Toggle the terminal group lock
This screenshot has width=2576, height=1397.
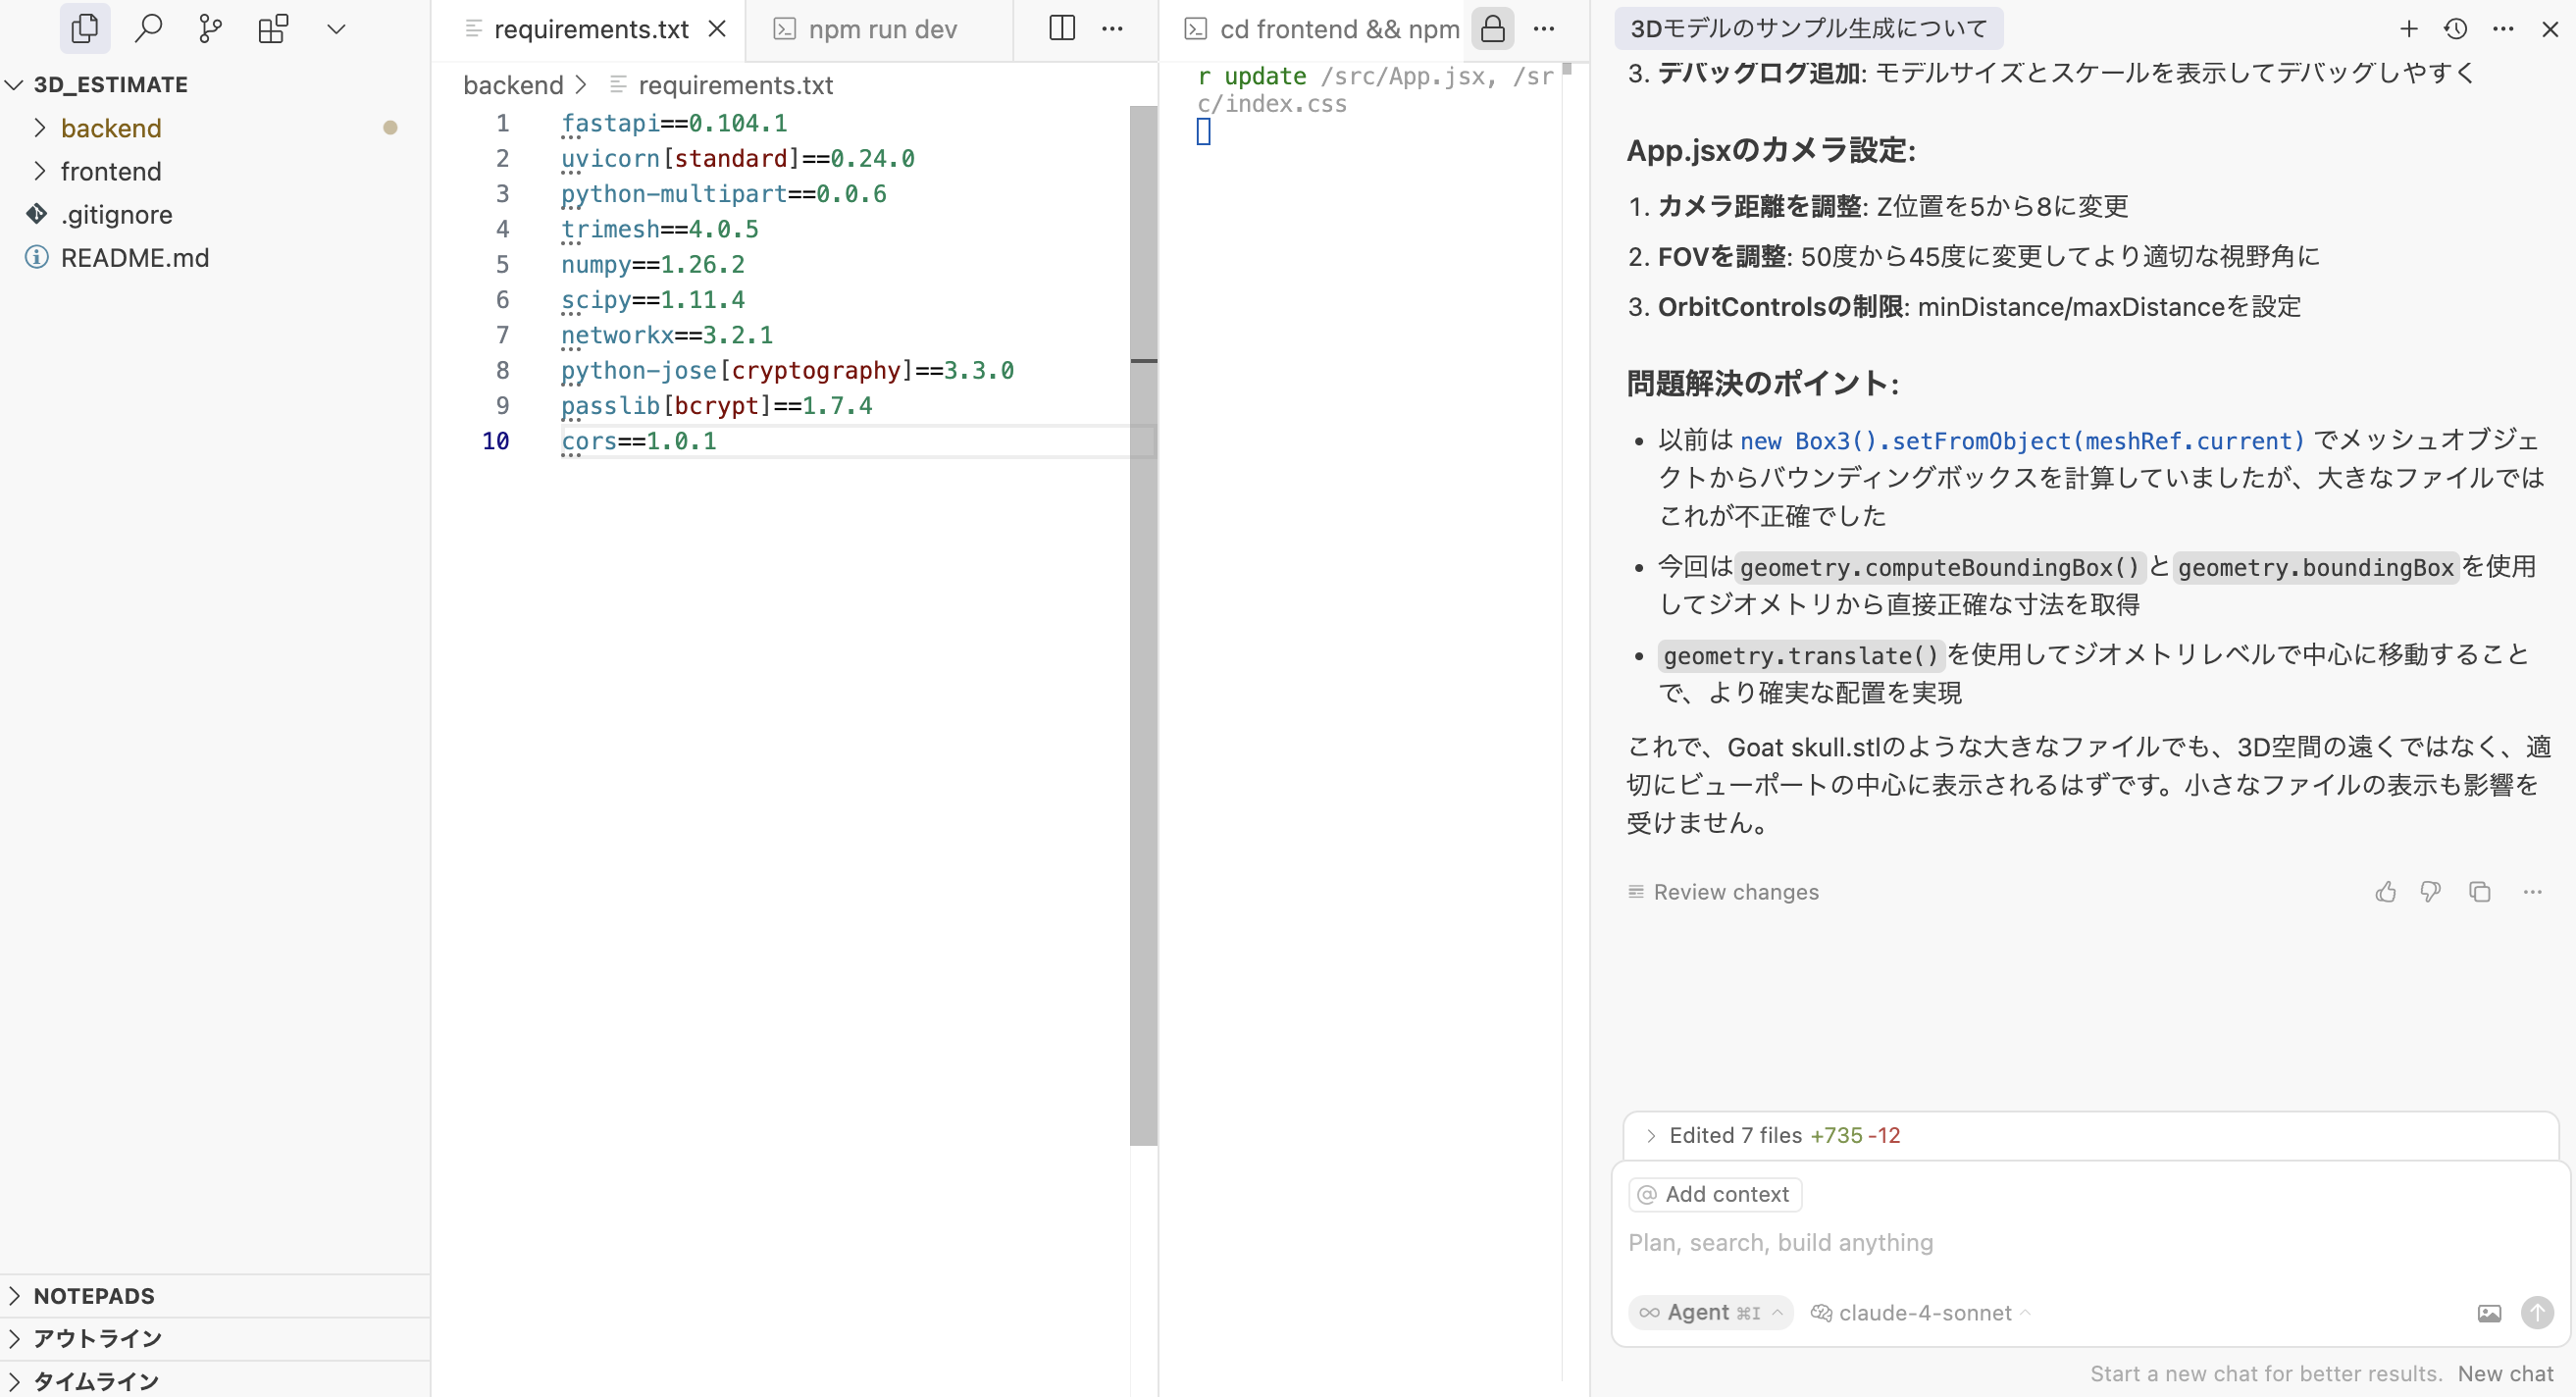pyautogui.click(x=1492, y=28)
